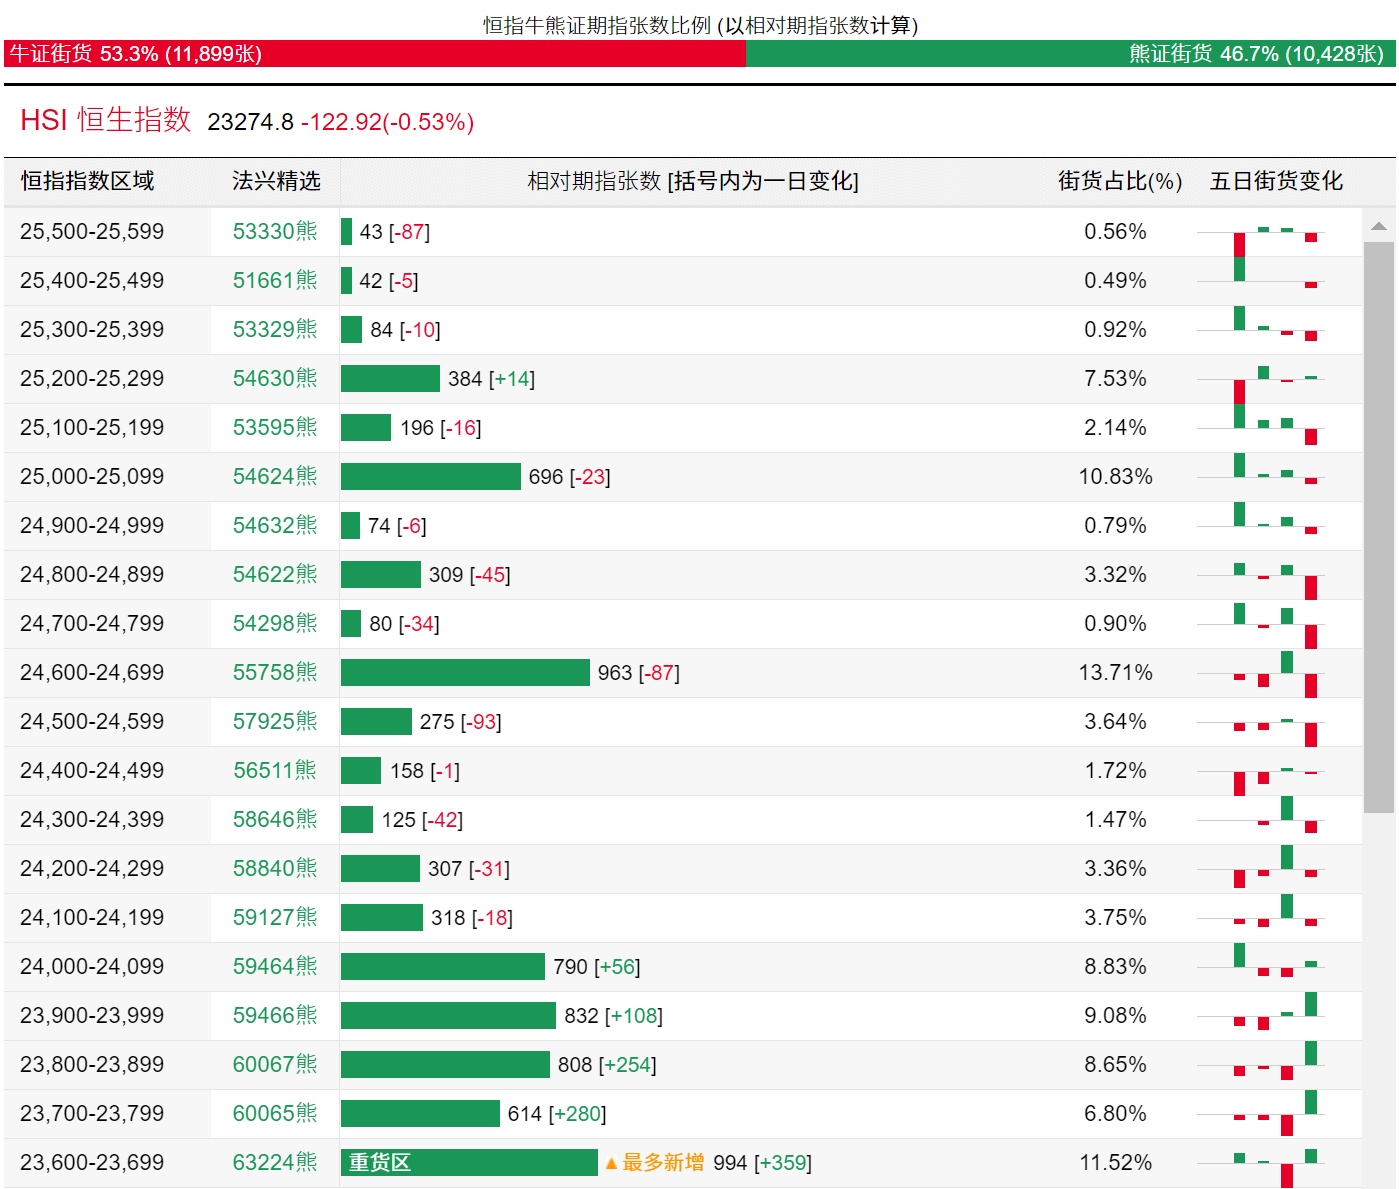Image resolution: width=1399 pixels, height=1189 pixels.
Task: Click the percentage 13.71%
Action: tap(1115, 672)
